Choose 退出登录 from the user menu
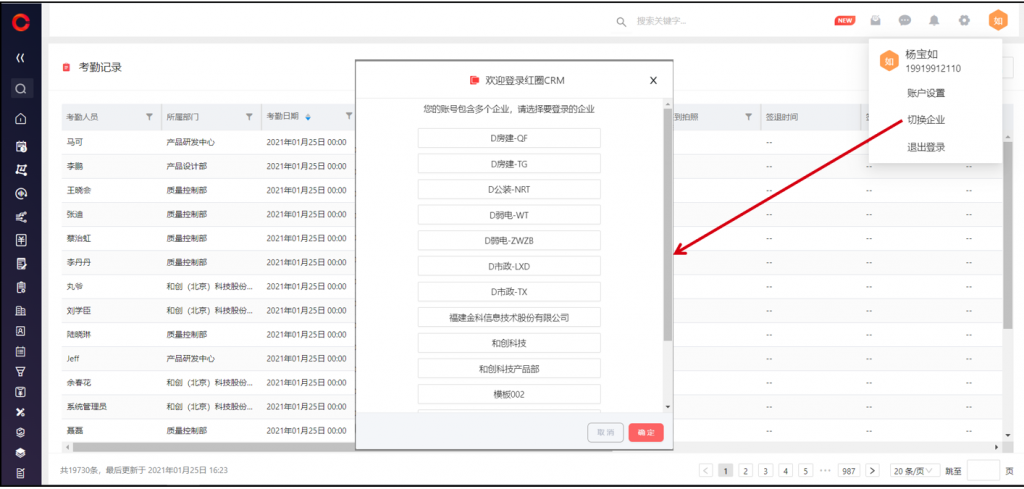This screenshot has height=489, width=1024. 926,147
